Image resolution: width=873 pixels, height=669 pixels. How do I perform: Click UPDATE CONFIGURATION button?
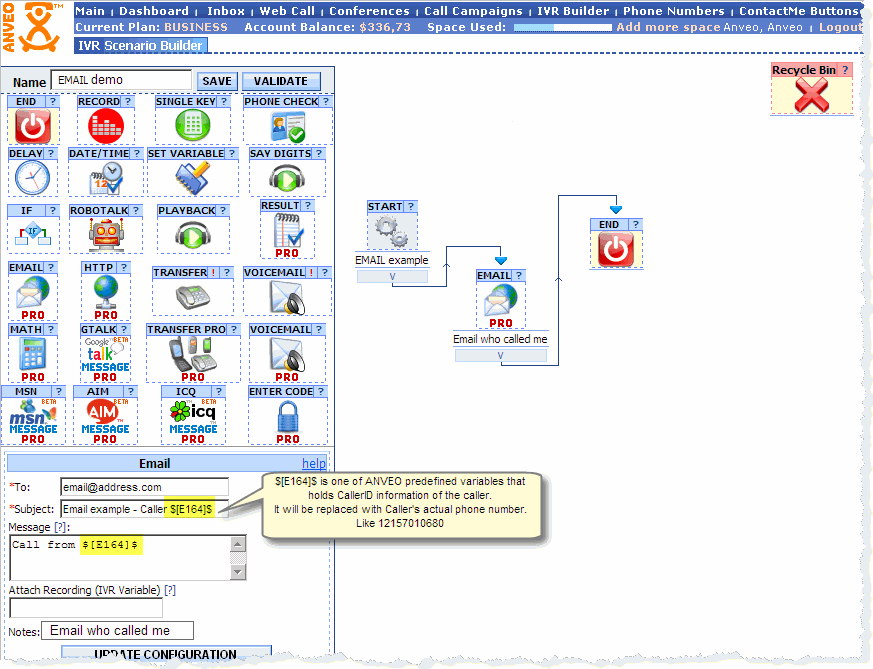point(166,653)
